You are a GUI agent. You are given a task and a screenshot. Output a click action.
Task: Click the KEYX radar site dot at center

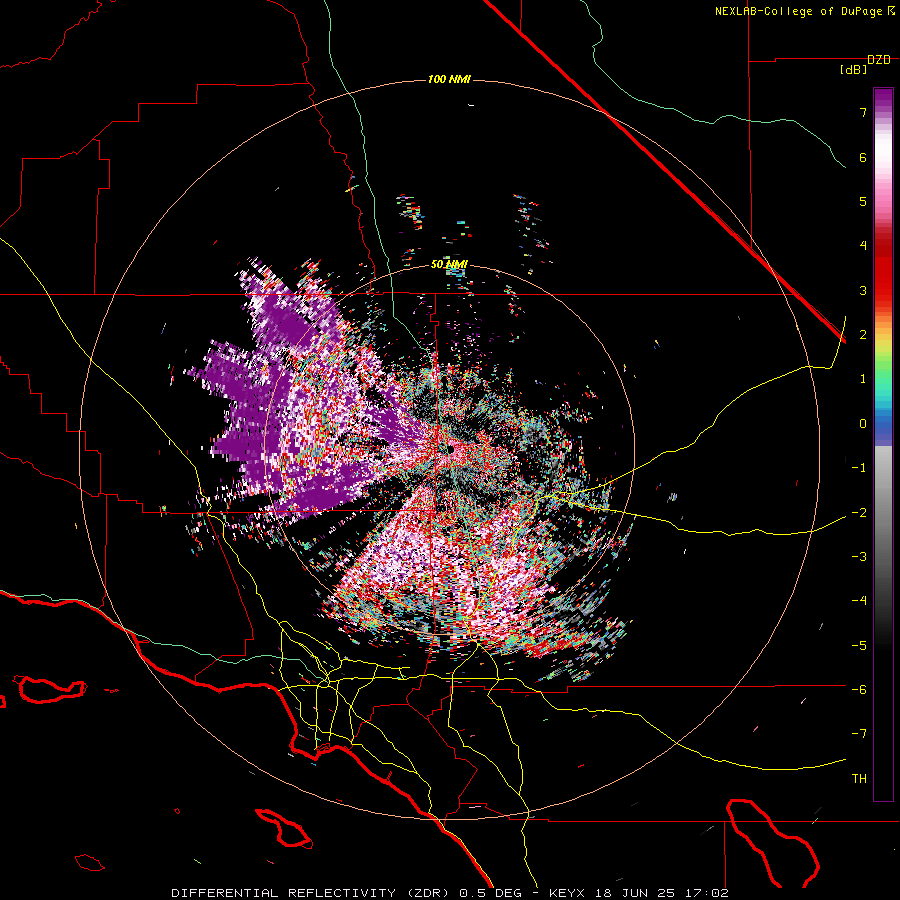tap(451, 449)
